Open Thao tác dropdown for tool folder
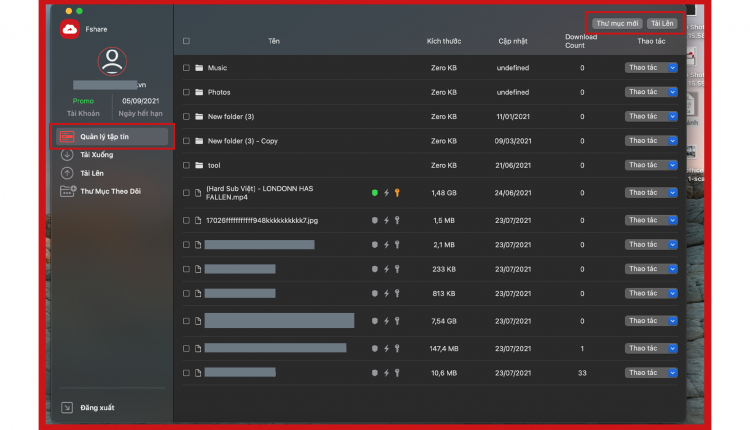This screenshot has width=750, height=430. (651, 165)
